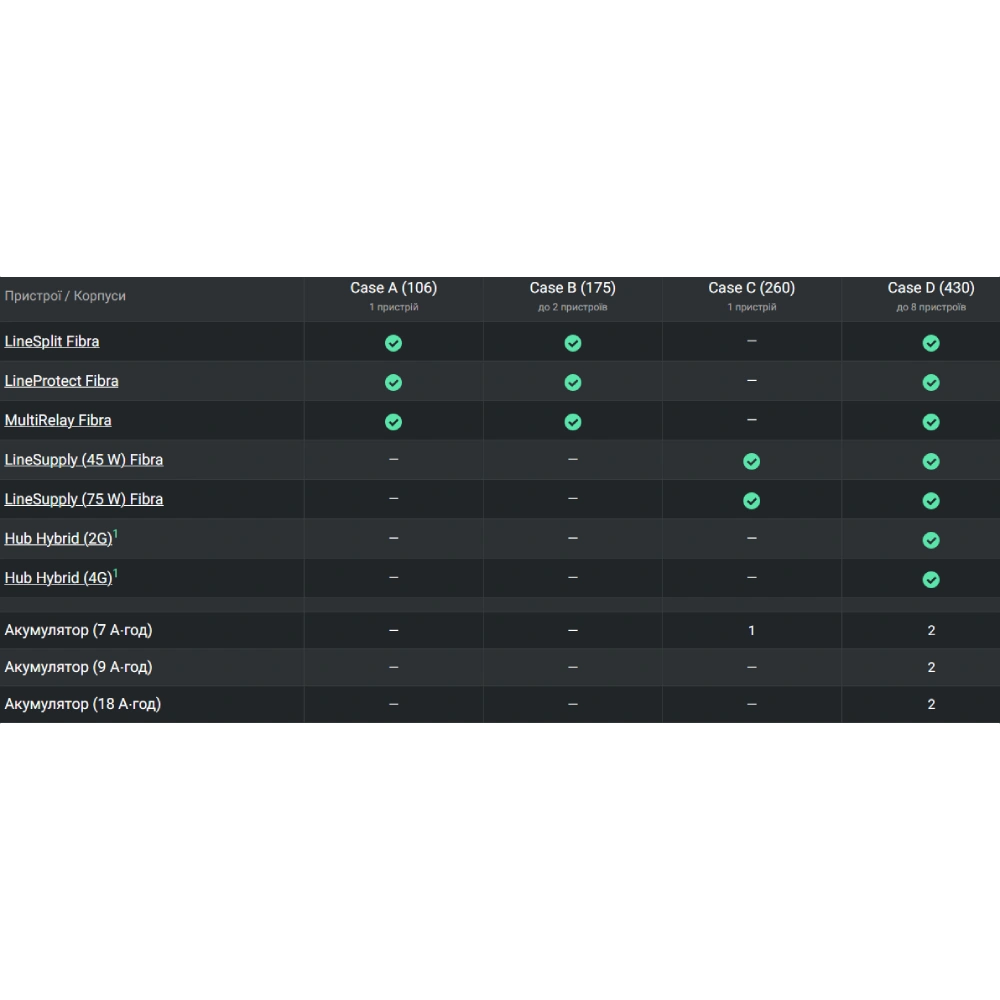Click checkmark for LineSupply (45 W) in Case C
This screenshot has width=1000, height=1000.
(x=752, y=462)
